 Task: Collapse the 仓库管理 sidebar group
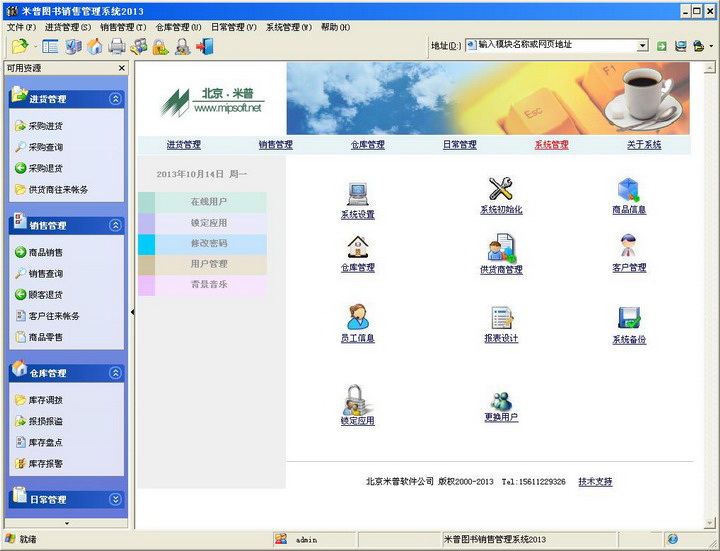[115, 373]
